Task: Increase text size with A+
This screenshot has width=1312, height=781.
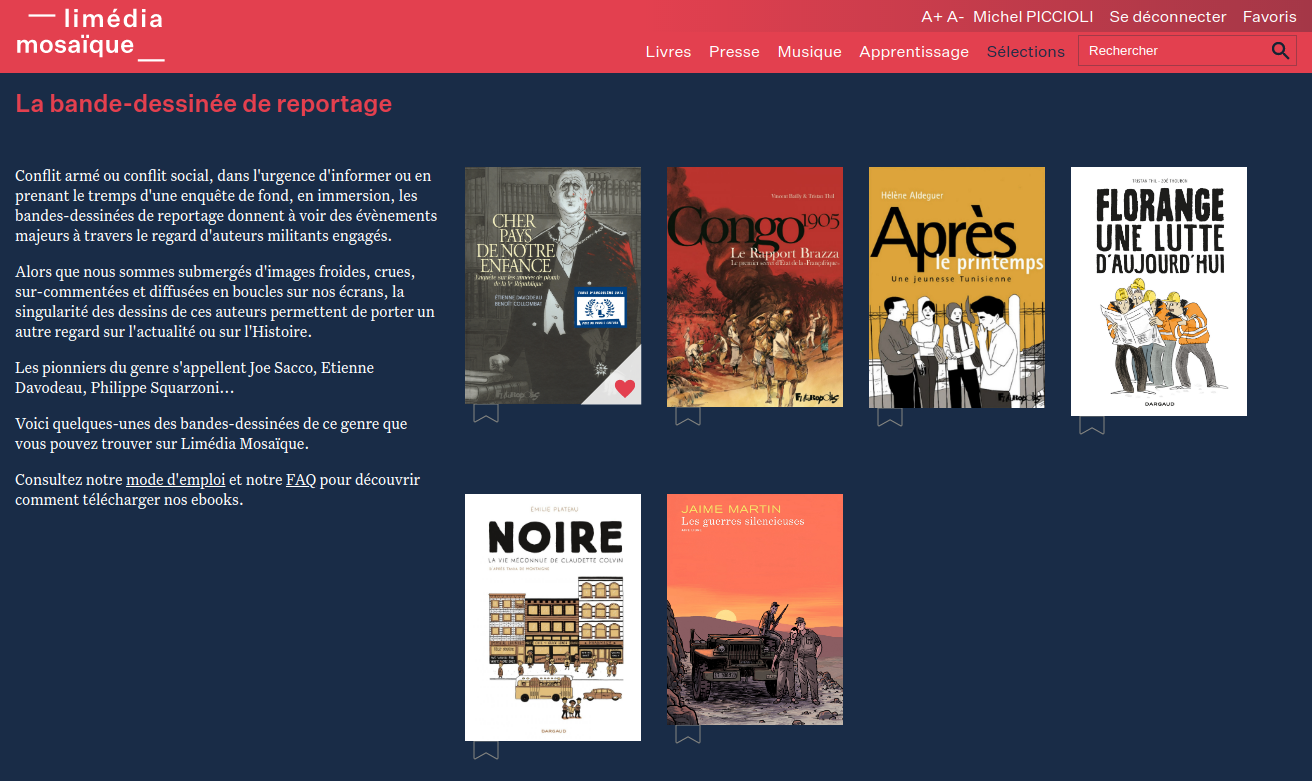Action: (931, 17)
